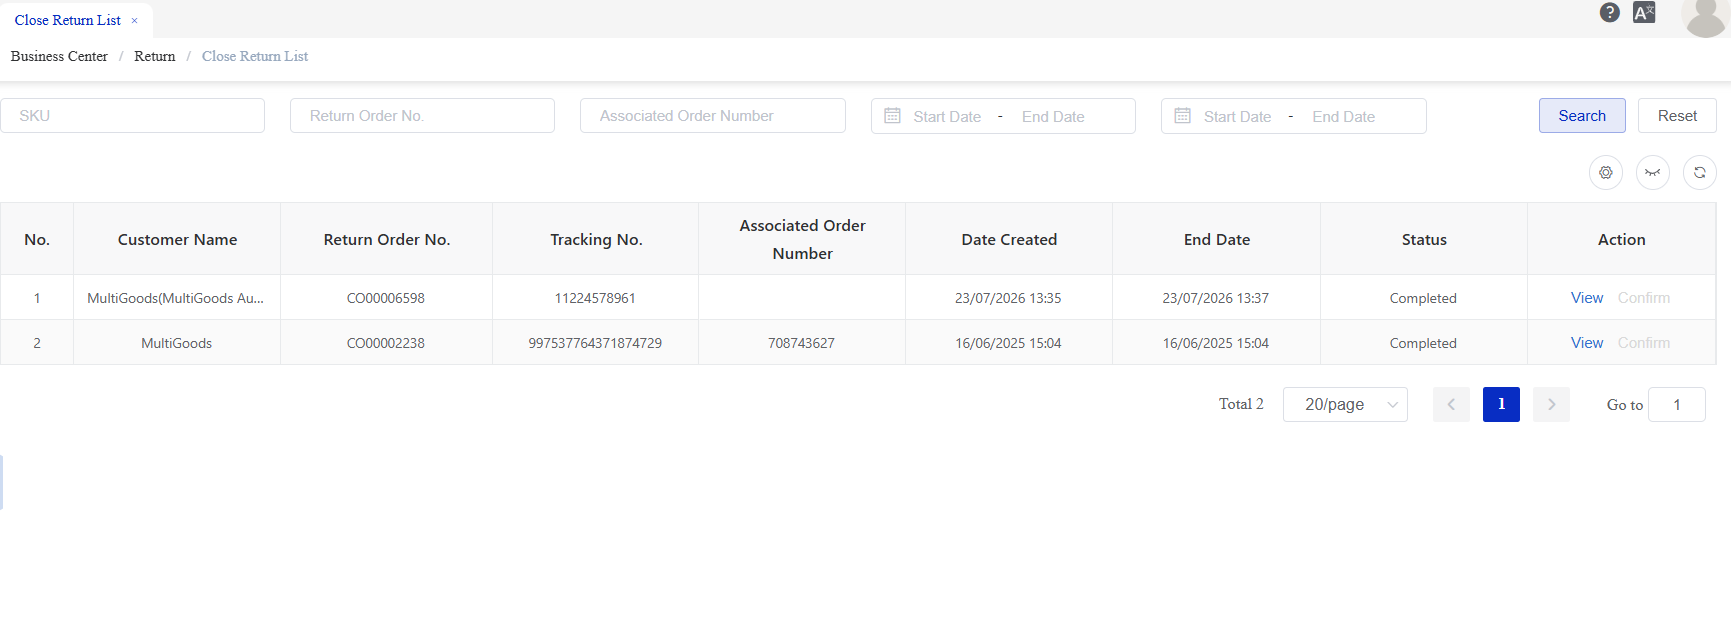1731x641 pixels.
Task: Go to next page arrow
Action: coord(1551,404)
